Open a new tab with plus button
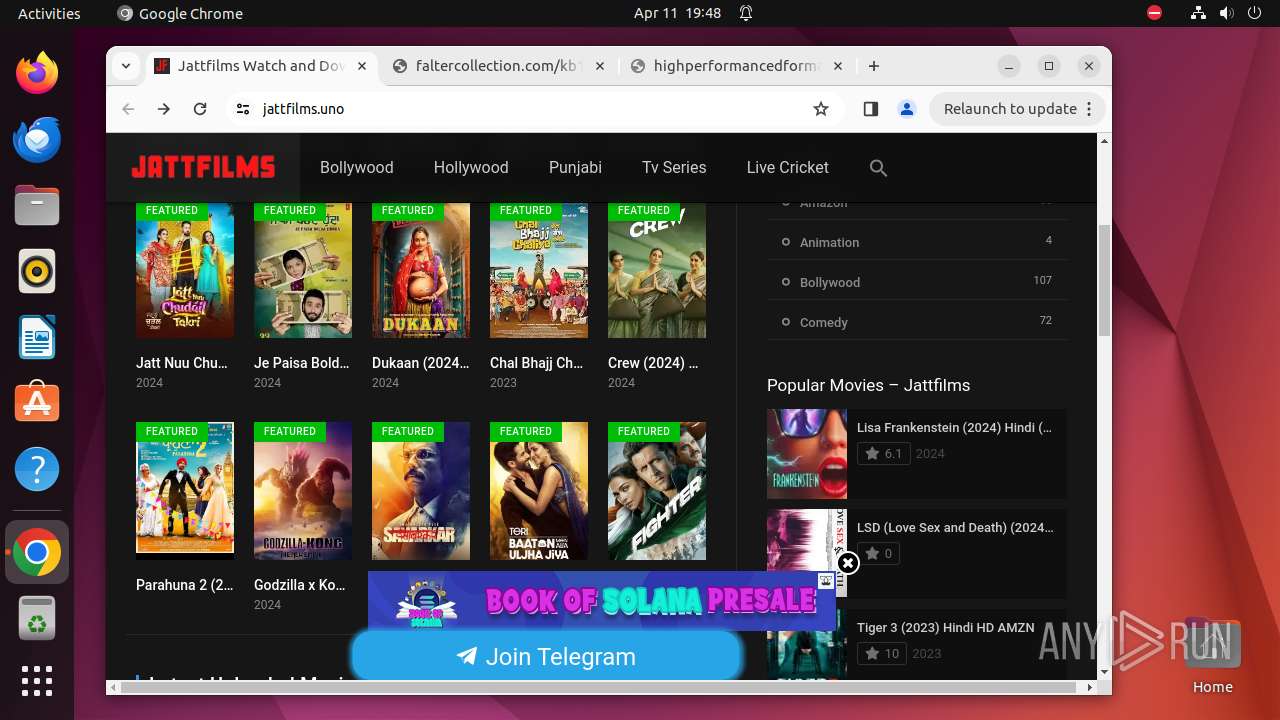The height and width of the screenshot is (720, 1280). [x=874, y=66]
